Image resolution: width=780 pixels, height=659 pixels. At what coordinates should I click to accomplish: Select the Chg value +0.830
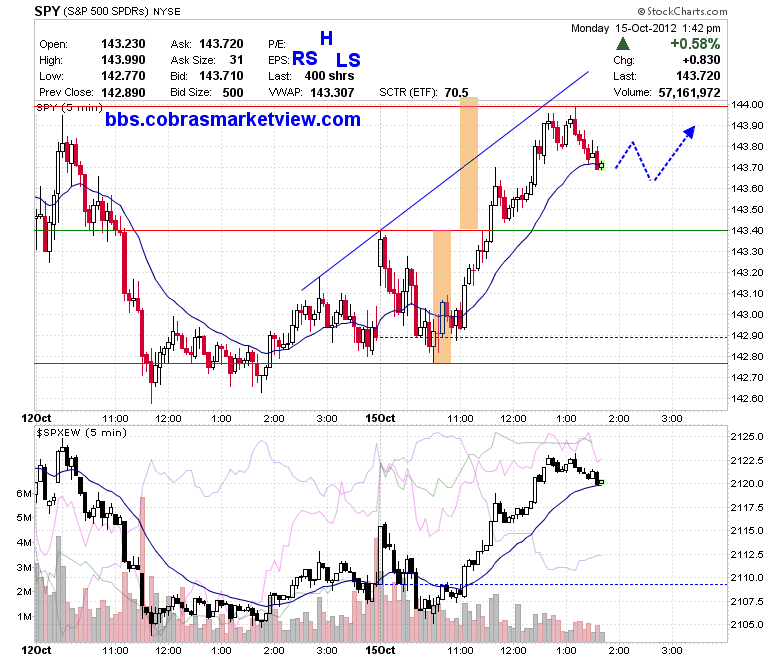(701, 60)
